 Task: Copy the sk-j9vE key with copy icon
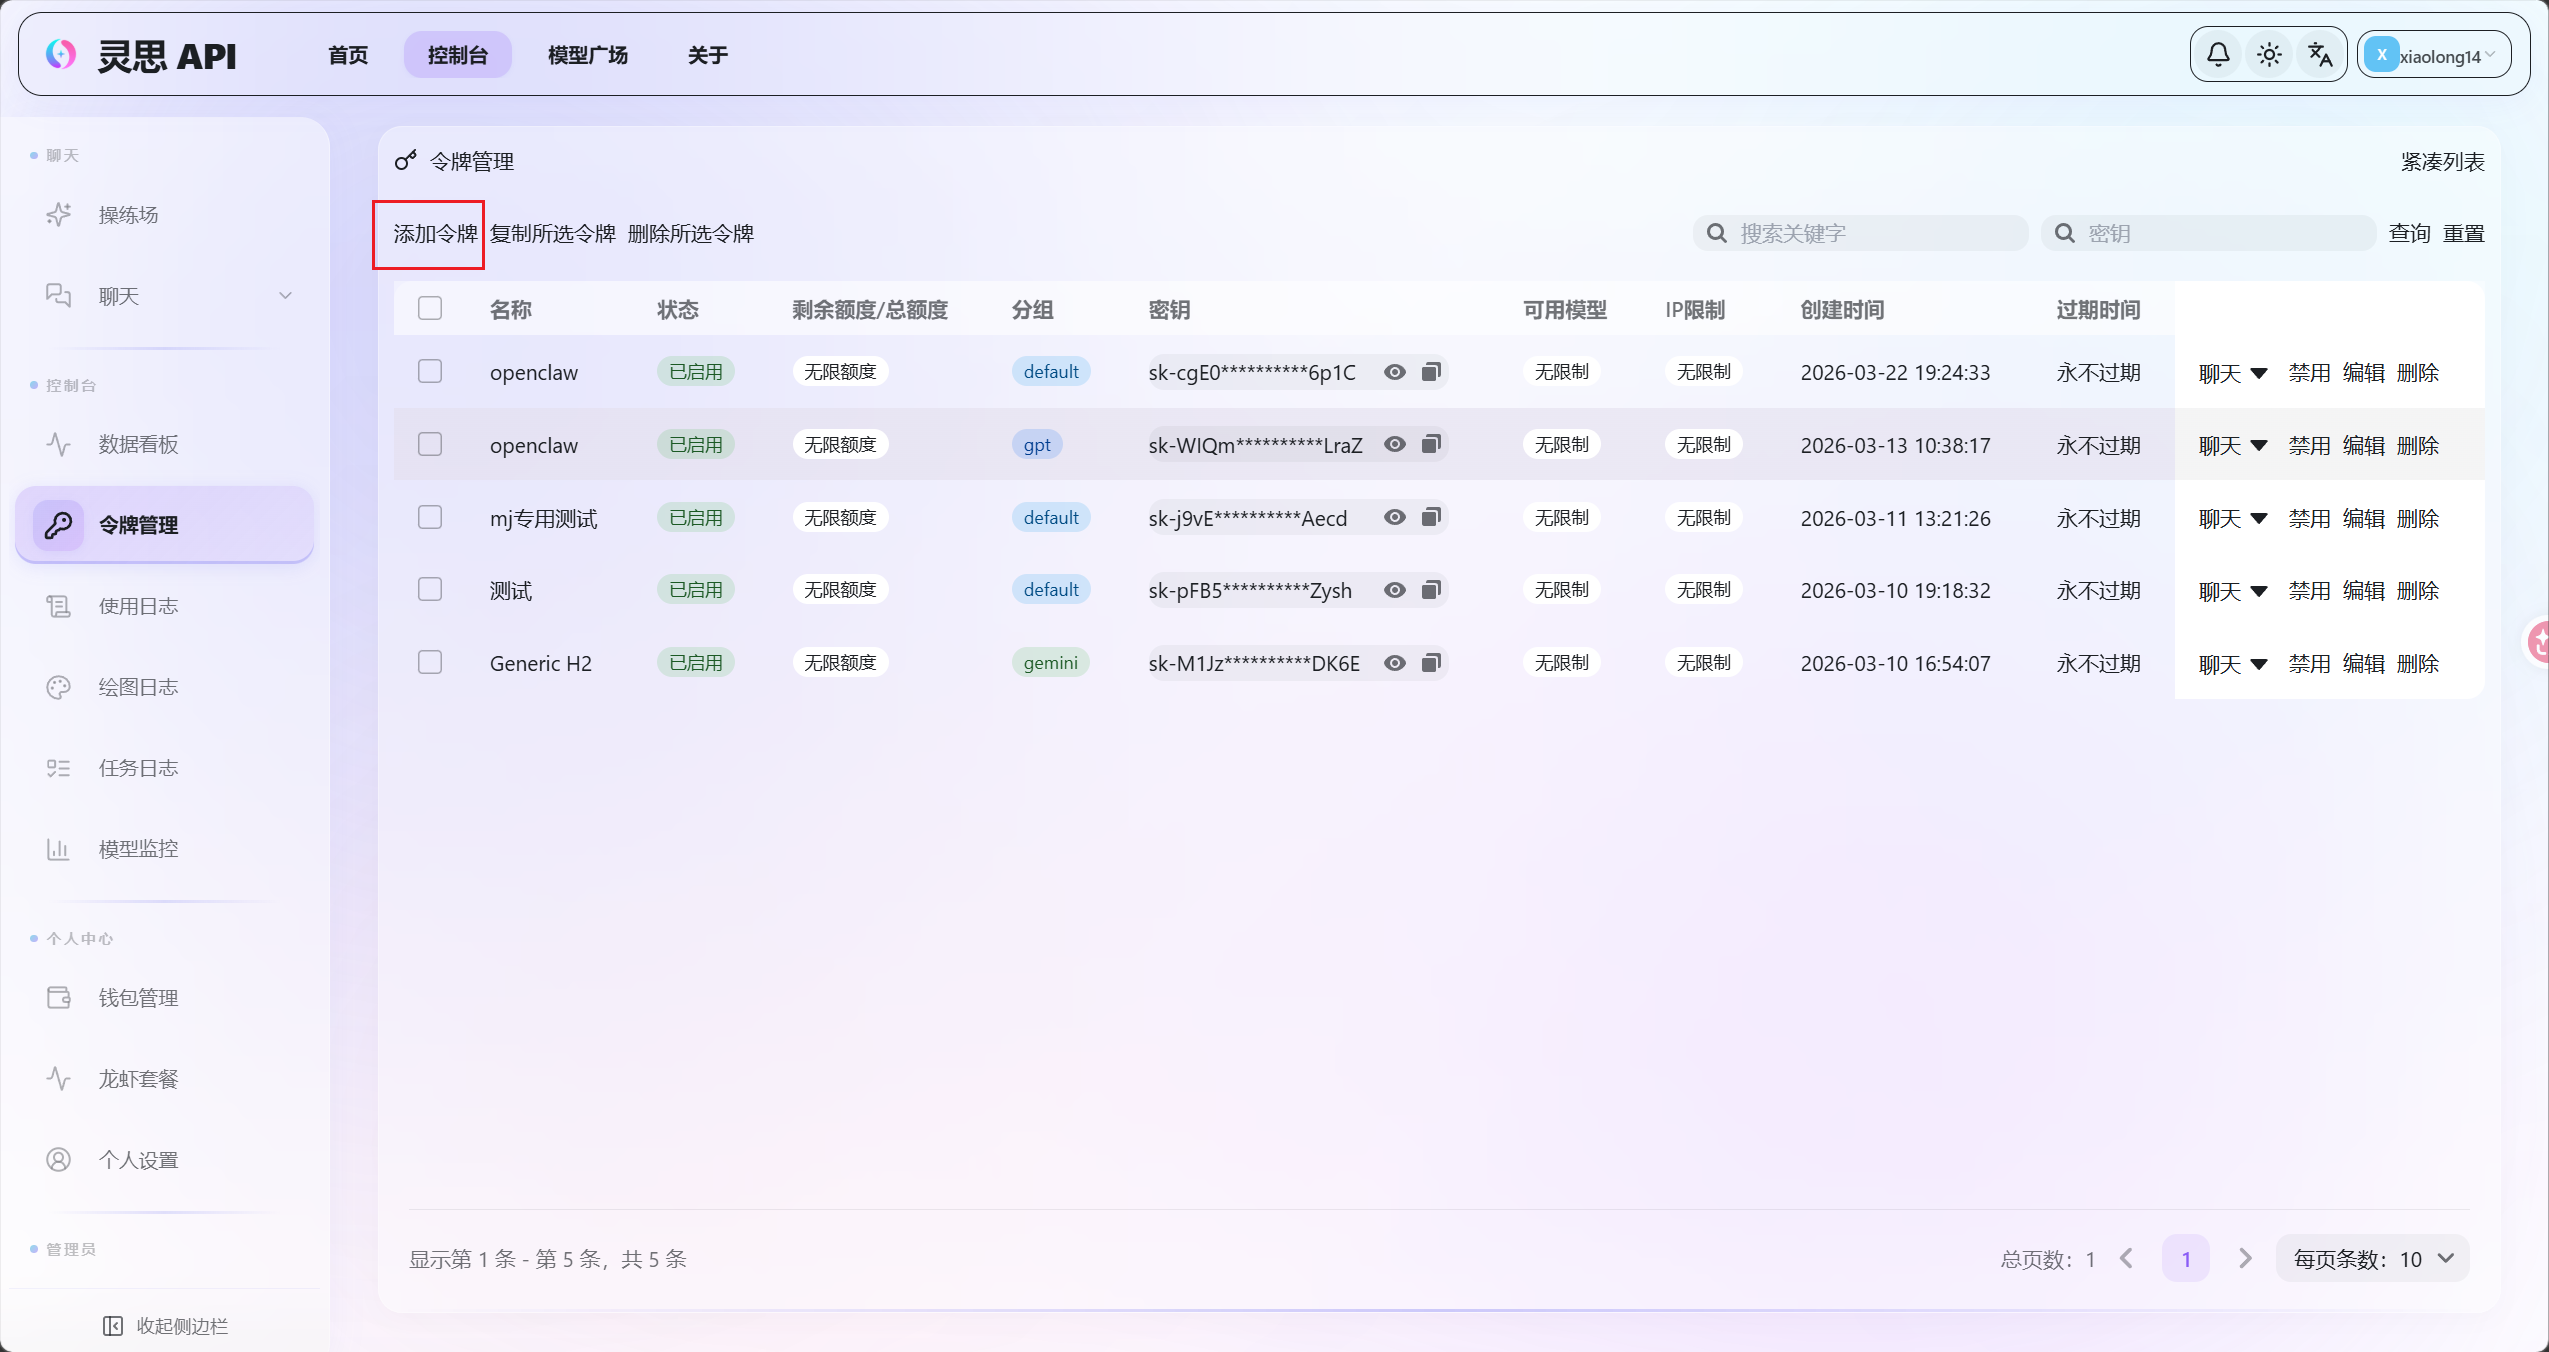tap(1431, 517)
